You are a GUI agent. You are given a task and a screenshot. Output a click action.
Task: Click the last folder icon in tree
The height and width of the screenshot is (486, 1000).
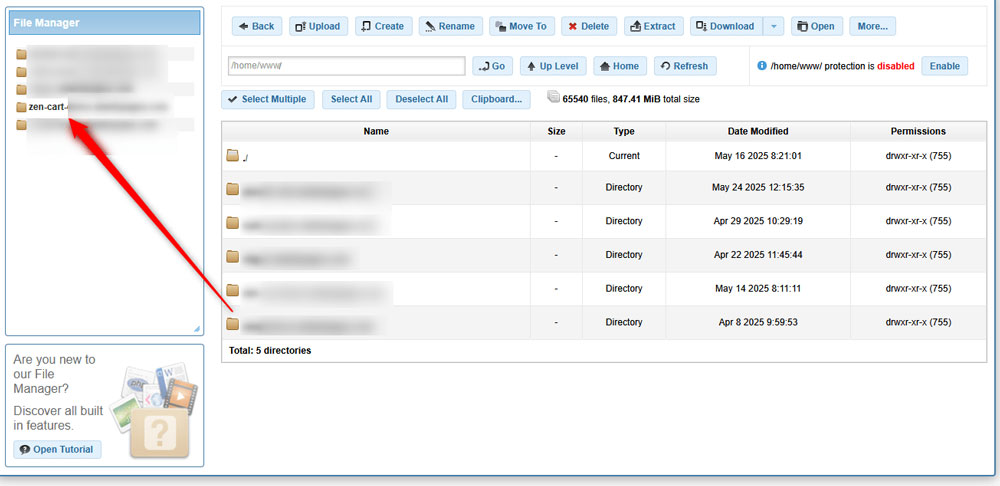(22, 124)
